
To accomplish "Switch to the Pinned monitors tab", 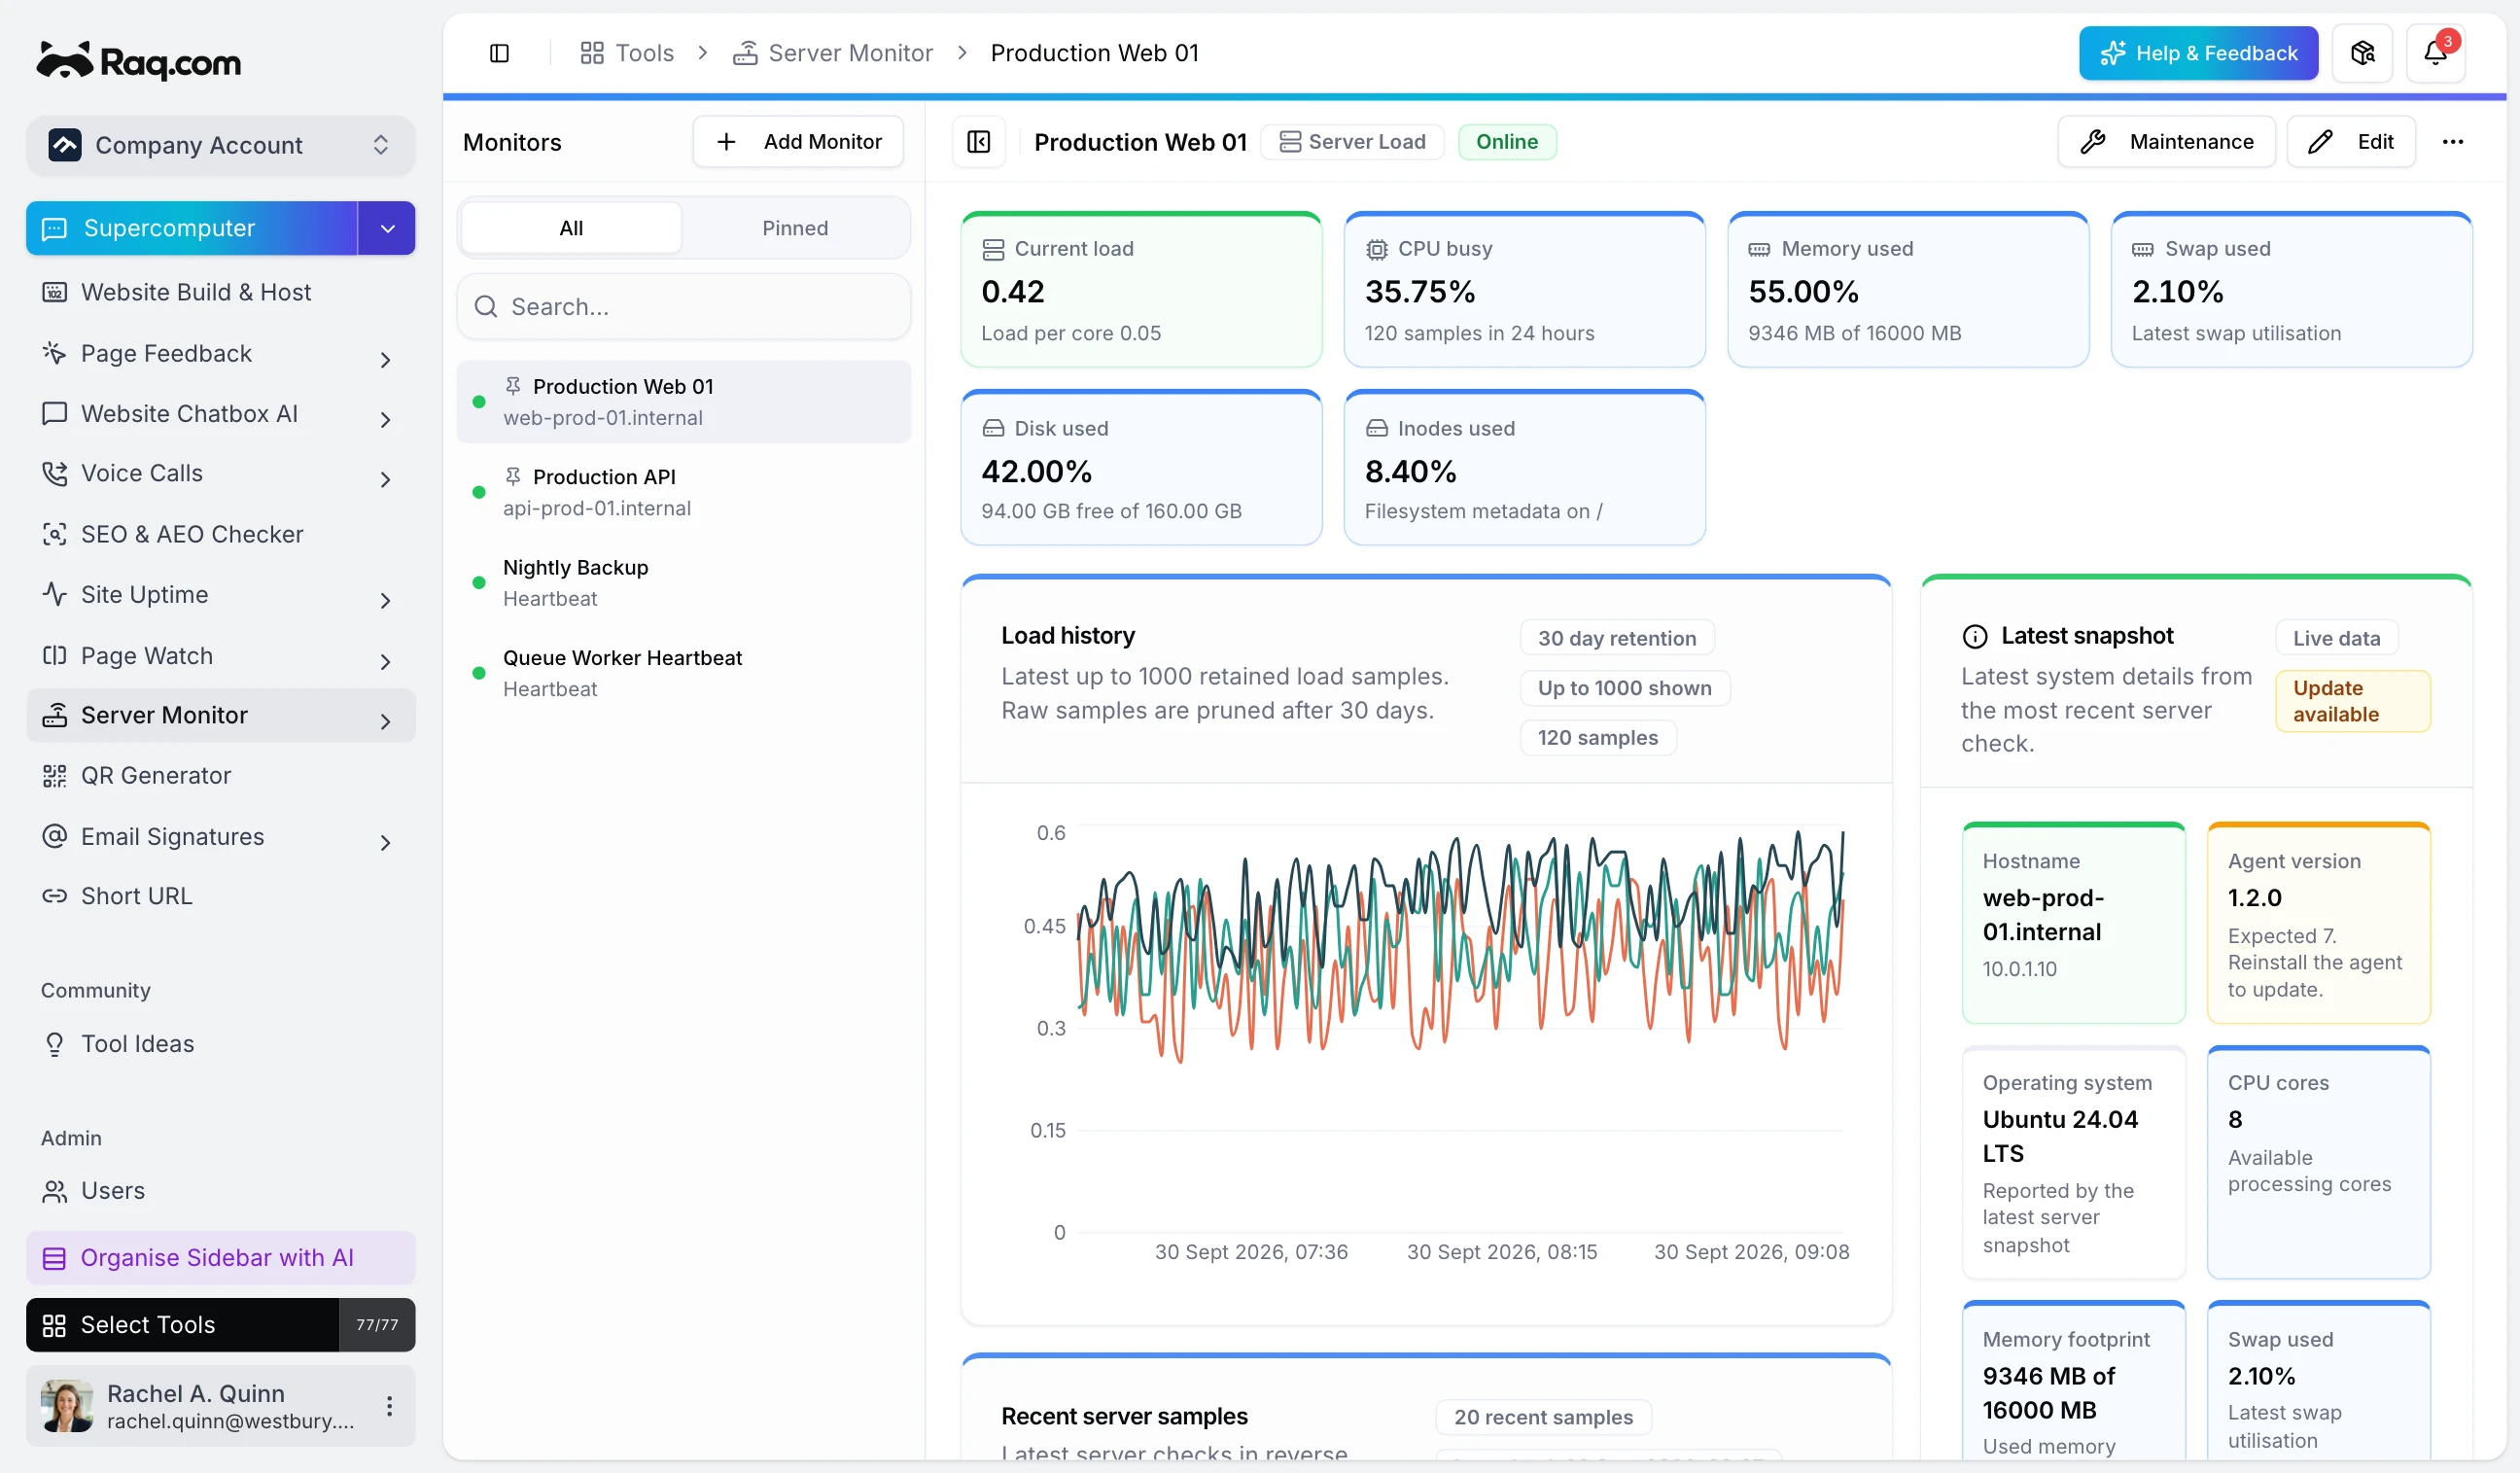I will pos(795,228).
